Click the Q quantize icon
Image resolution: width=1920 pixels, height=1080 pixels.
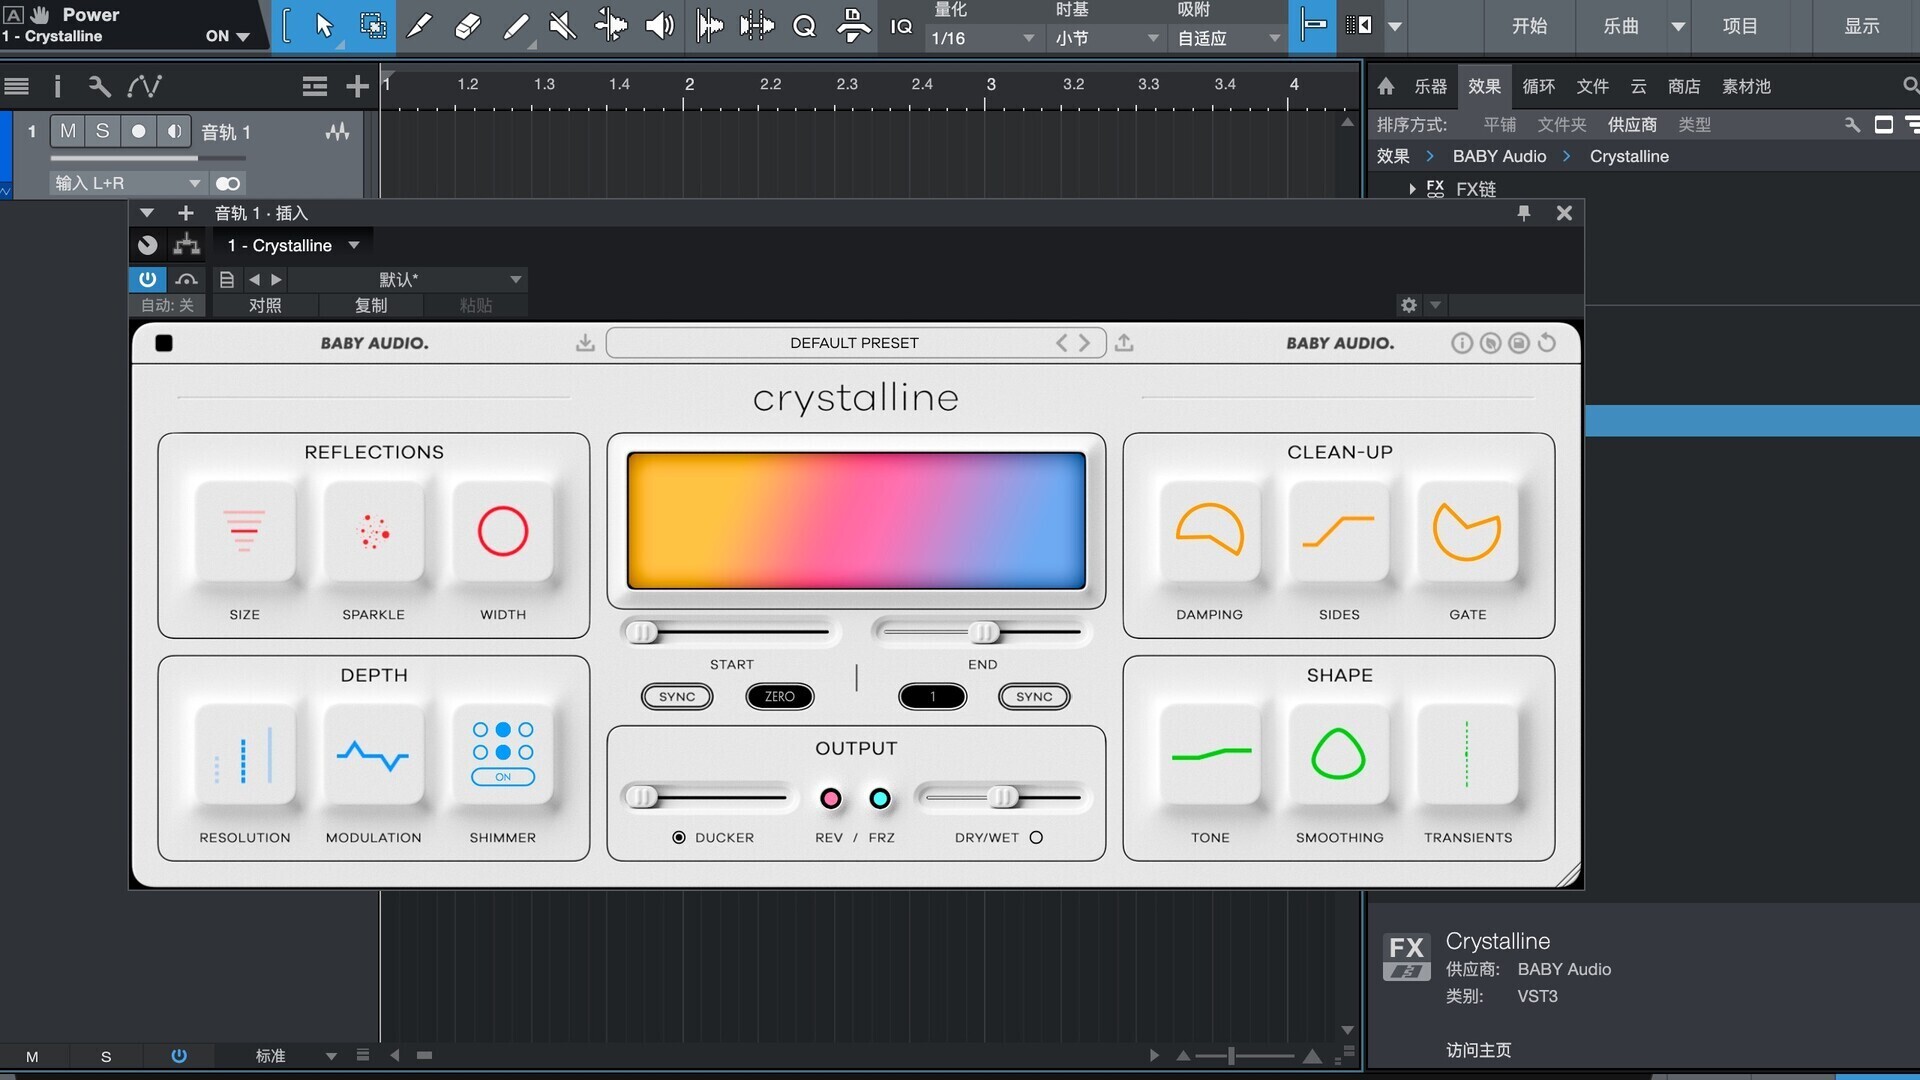[x=804, y=26]
